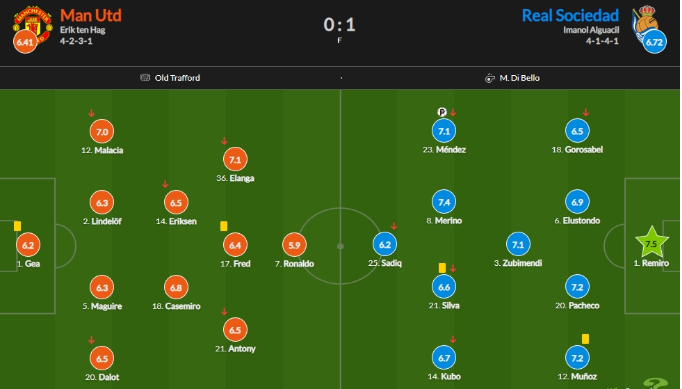Viewport: 682px width, 389px height.
Task: Click Zubimendi's player name label
Action: pyautogui.click(x=518, y=263)
